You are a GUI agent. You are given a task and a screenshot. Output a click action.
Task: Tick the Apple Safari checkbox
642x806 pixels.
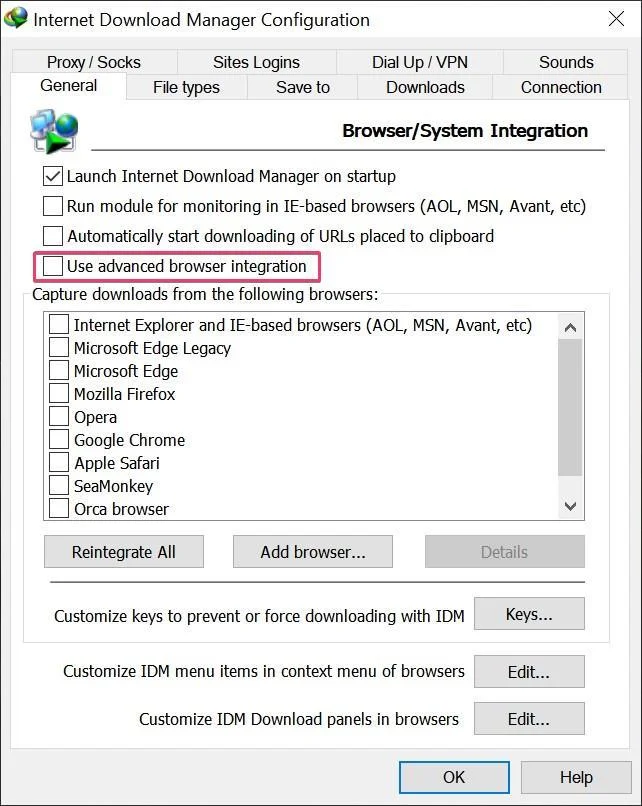point(59,462)
